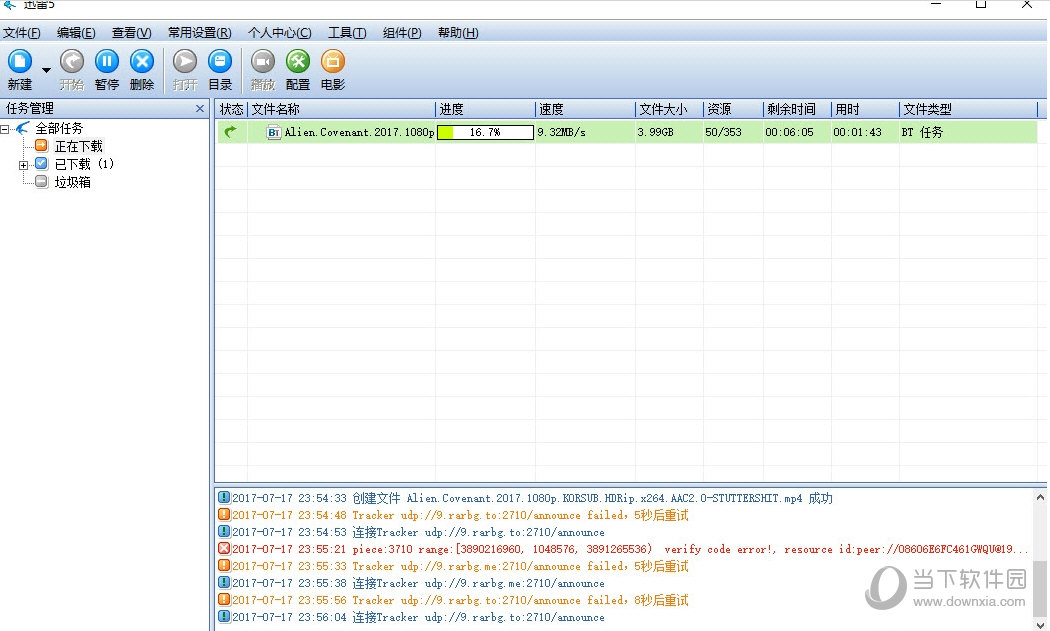Screen dimensions: 1050x631
Task: Open the 常用设置(R) menu
Action: coord(200,33)
